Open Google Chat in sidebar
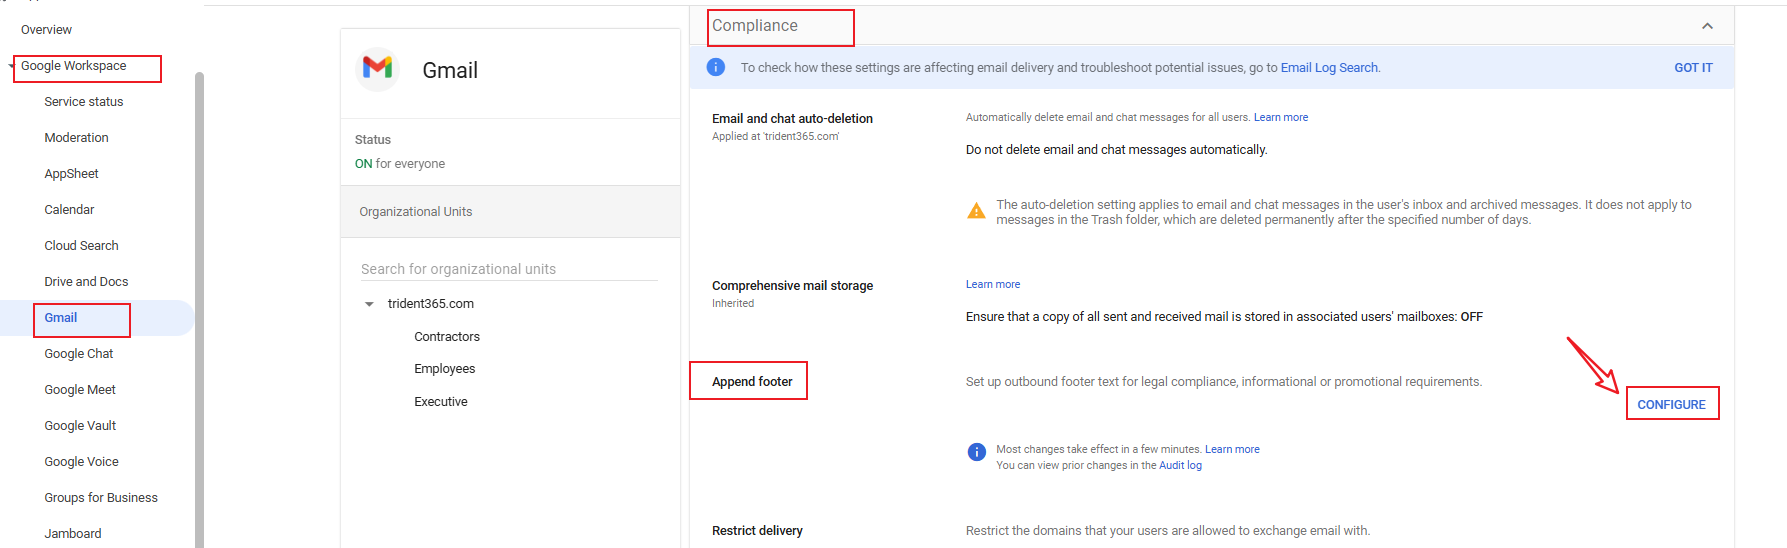This screenshot has height=548, width=1787. (79, 354)
